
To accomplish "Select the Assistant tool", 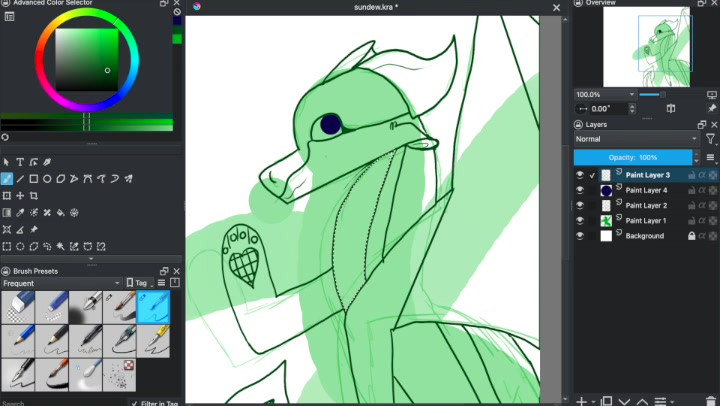I will 6,230.
